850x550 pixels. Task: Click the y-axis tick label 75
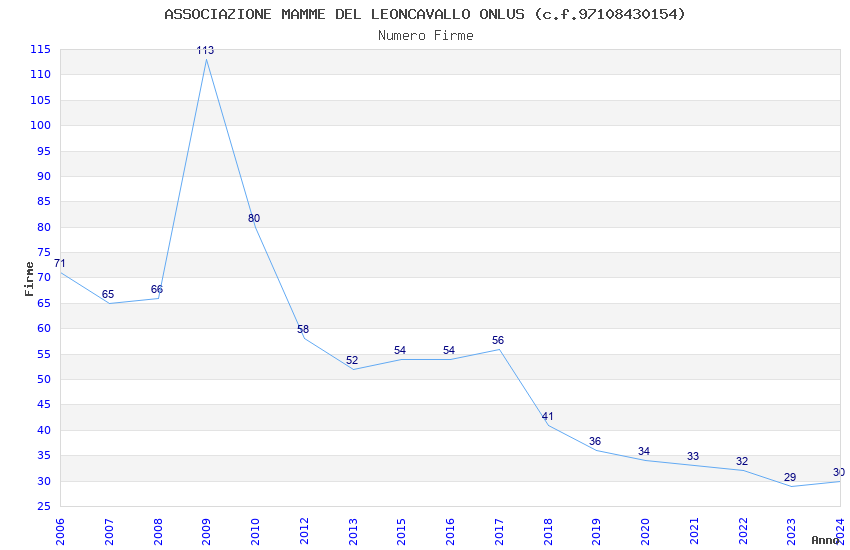(44, 253)
